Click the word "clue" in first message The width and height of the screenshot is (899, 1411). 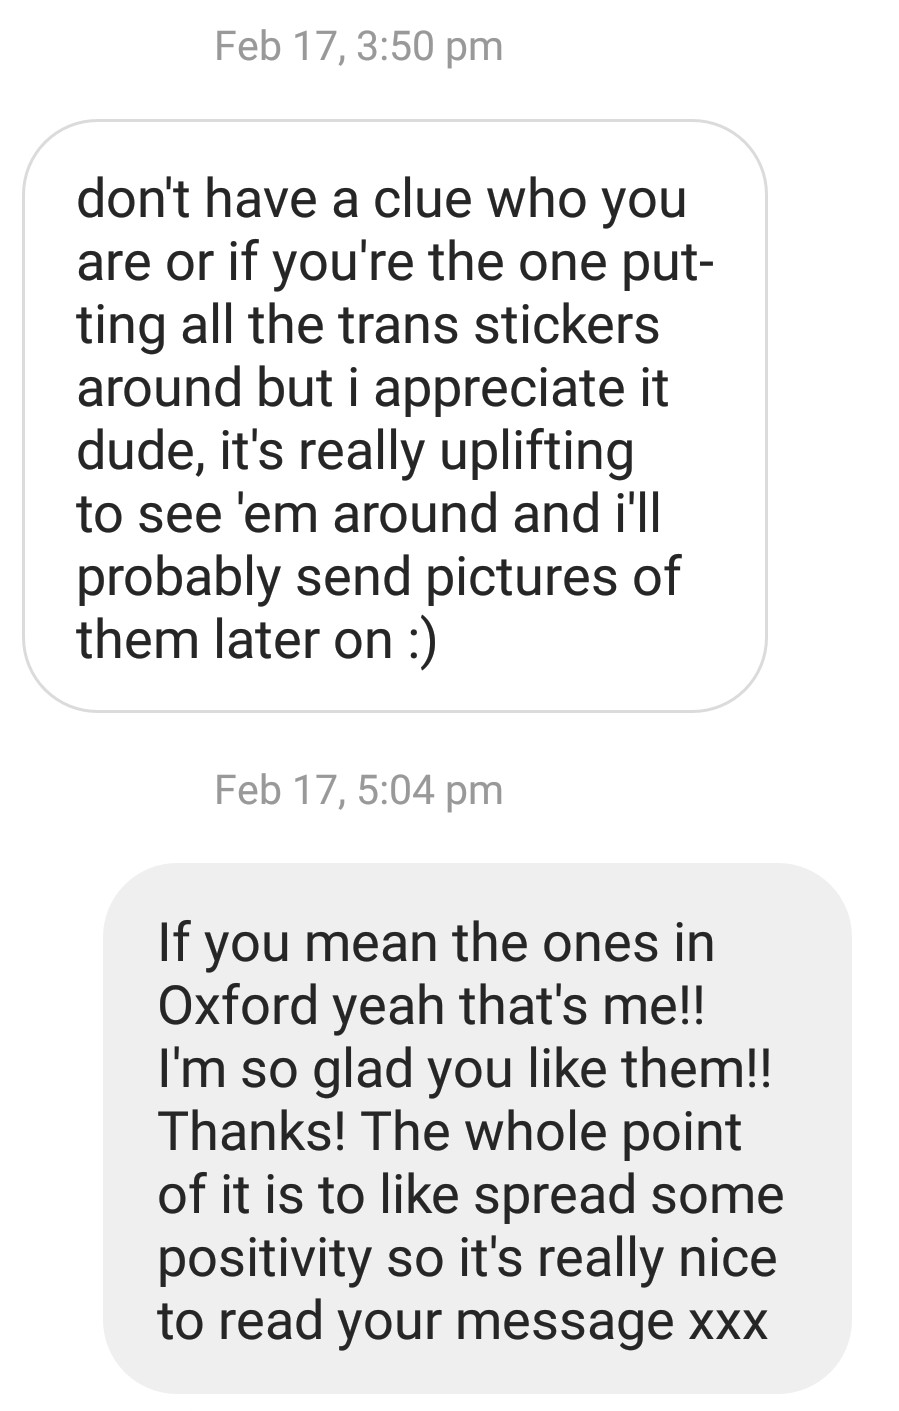424,199
